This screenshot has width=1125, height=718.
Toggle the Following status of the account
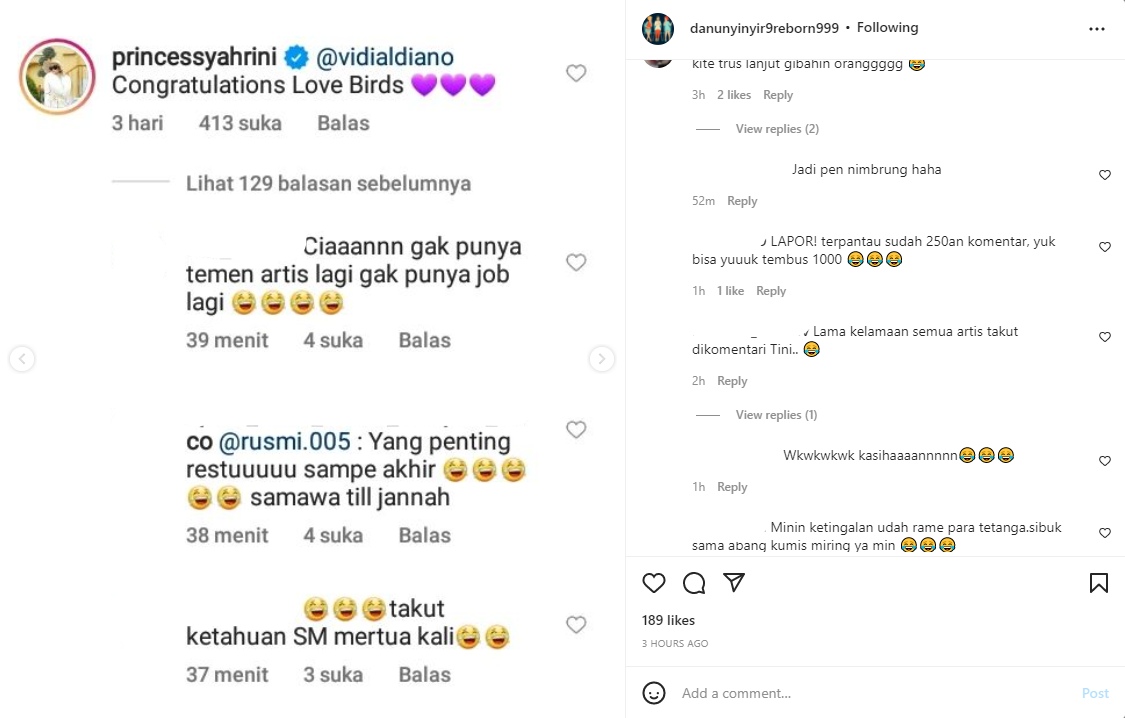pyautogui.click(x=887, y=28)
